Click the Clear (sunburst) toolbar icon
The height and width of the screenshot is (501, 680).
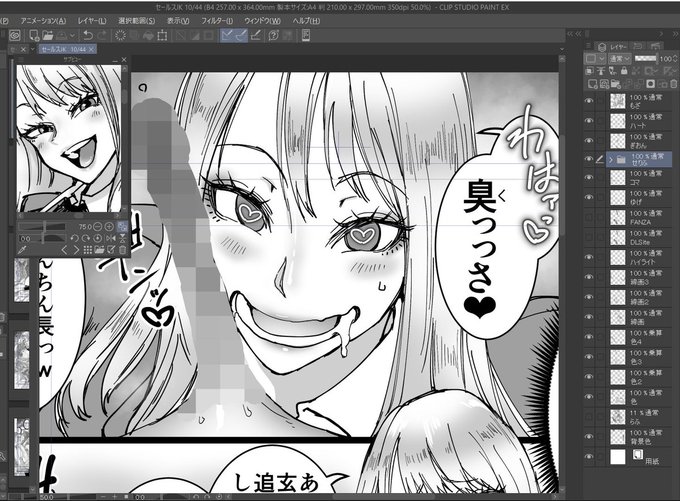coord(120,36)
